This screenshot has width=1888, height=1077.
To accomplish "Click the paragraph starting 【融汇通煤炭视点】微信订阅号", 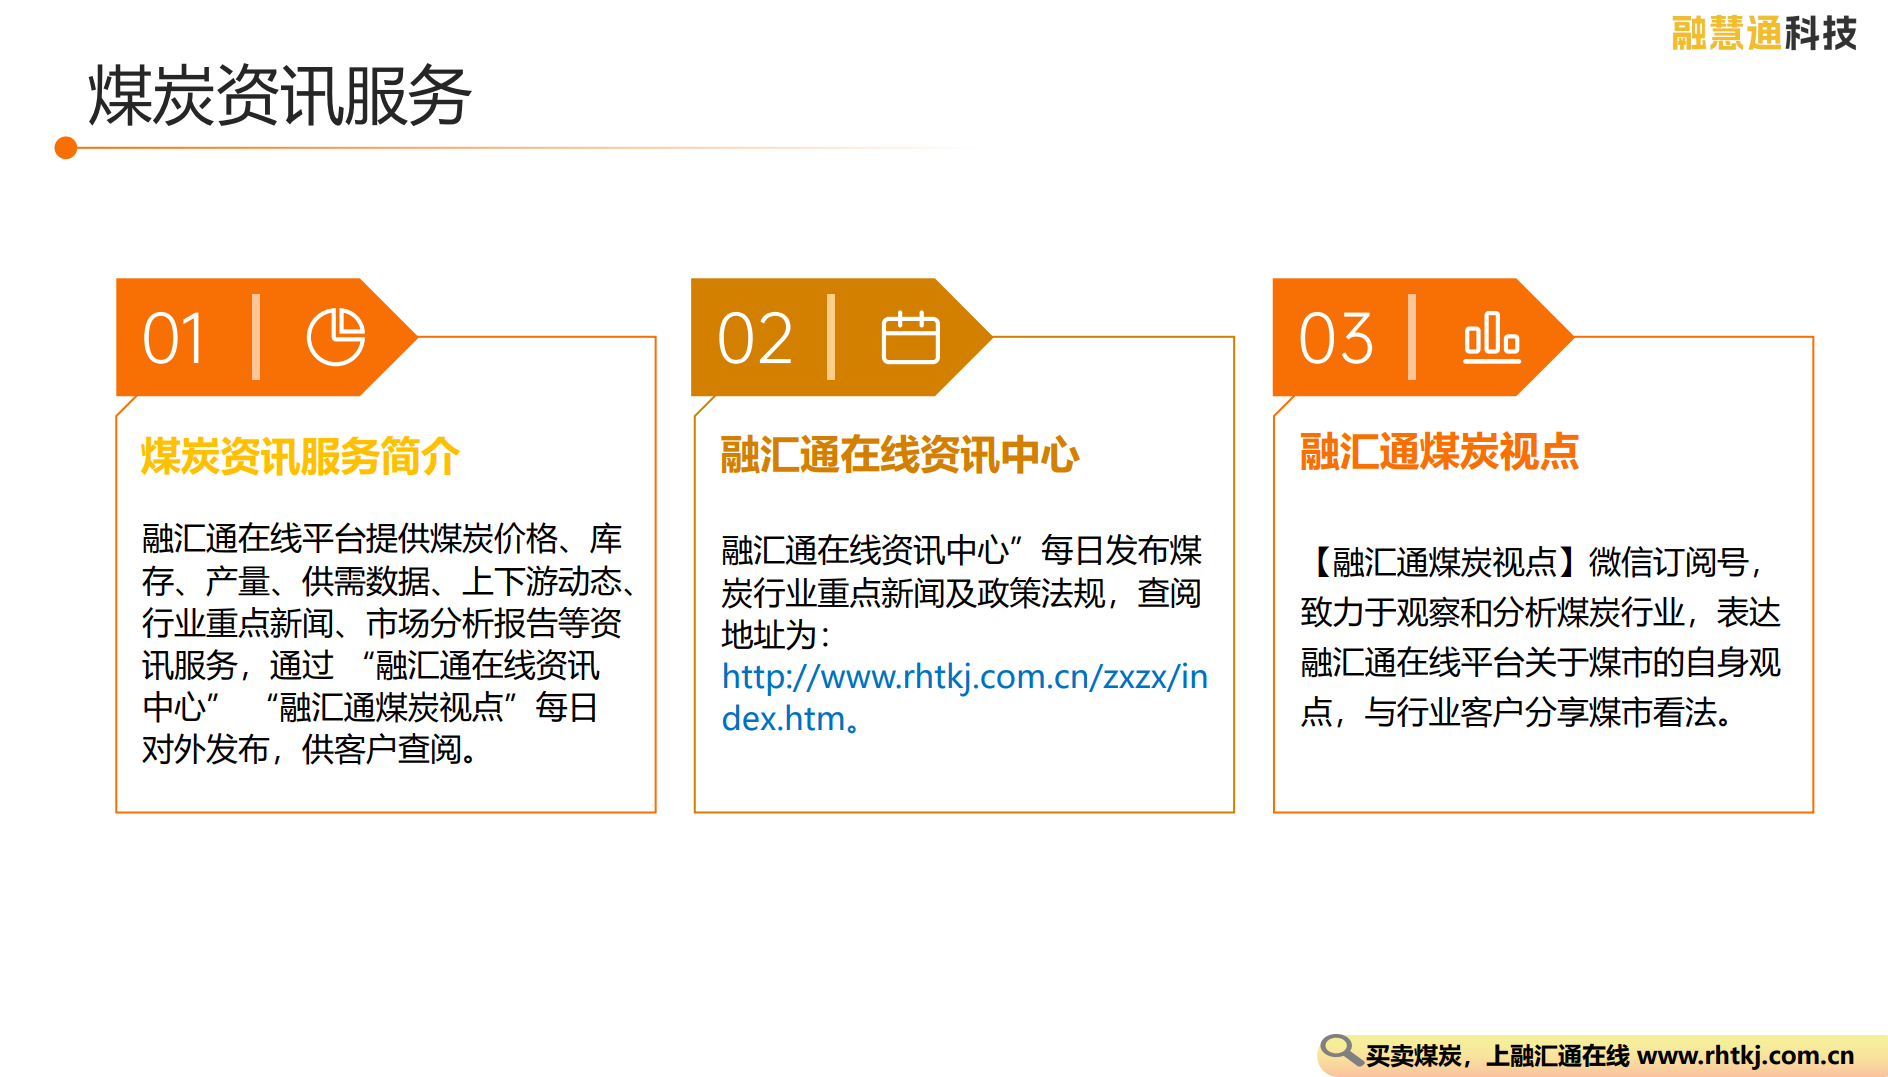I will (1540, 637).
